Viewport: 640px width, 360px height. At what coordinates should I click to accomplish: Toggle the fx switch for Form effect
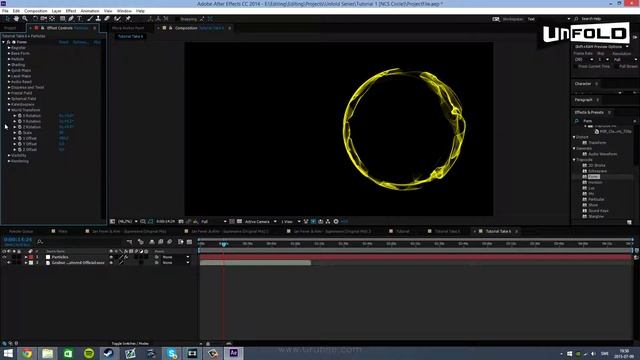[8, 42]
